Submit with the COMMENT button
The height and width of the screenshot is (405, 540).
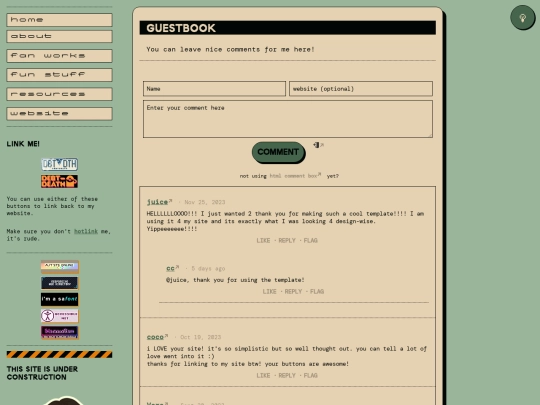point(278,152)
